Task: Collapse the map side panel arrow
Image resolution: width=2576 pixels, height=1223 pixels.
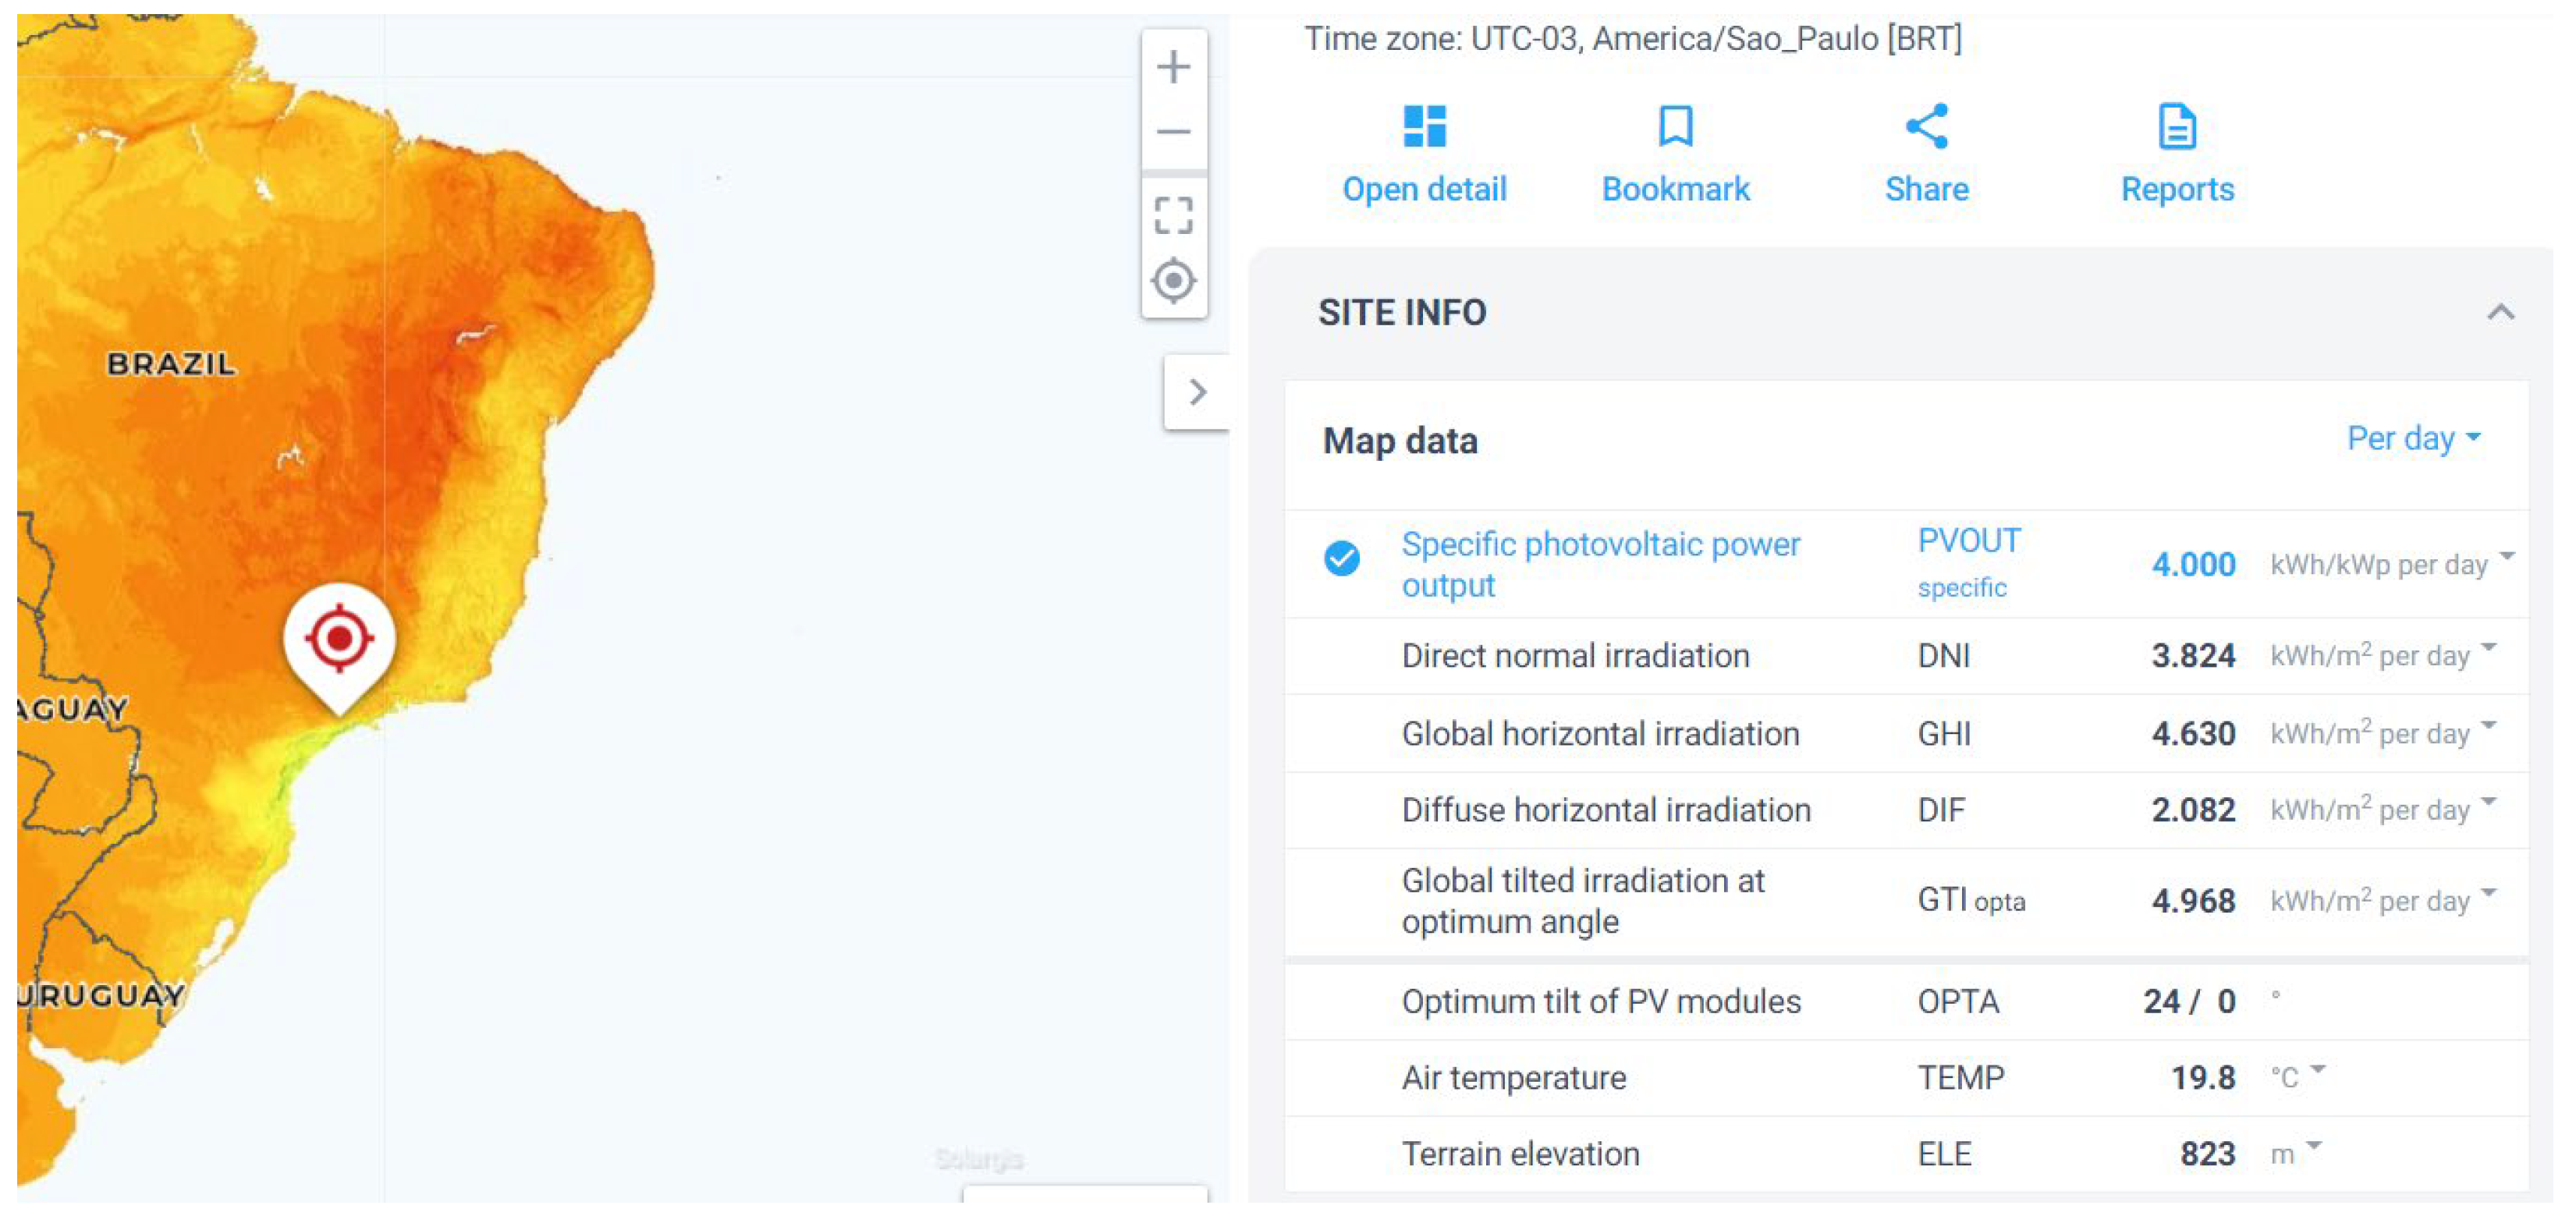Action: click(x=1197, y=392)
